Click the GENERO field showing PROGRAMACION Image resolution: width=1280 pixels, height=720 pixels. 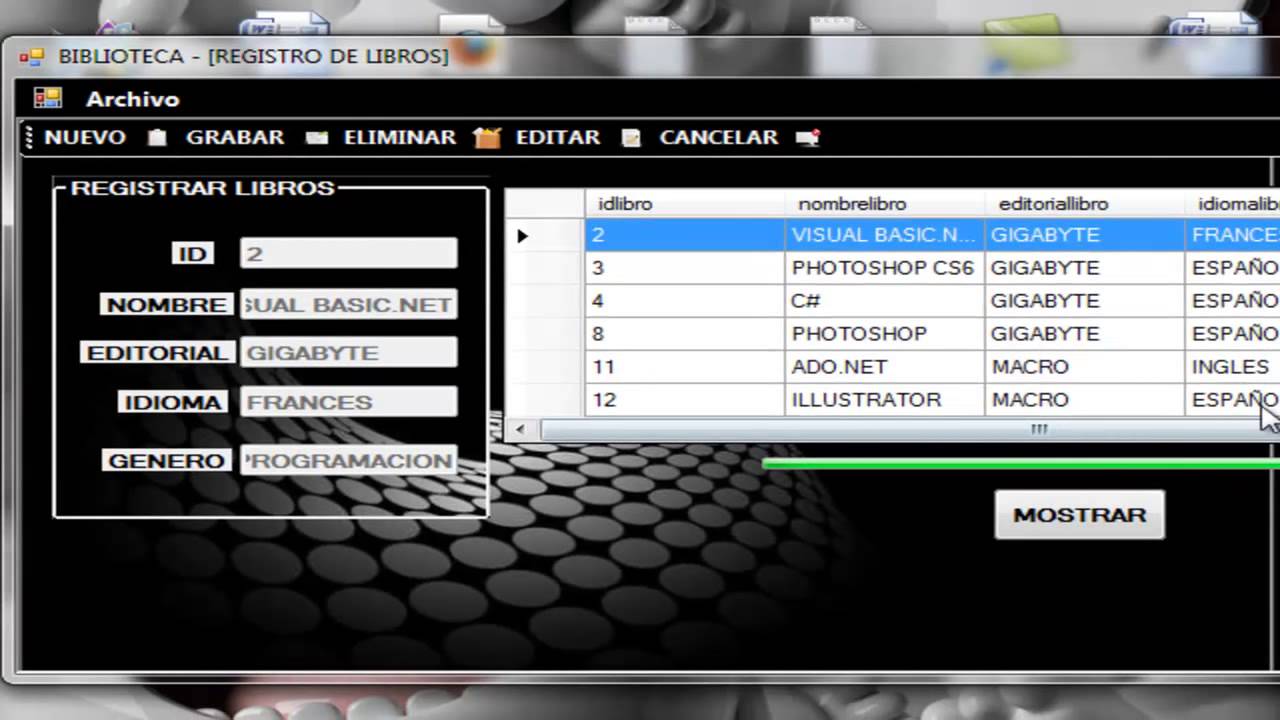point(349,460)
